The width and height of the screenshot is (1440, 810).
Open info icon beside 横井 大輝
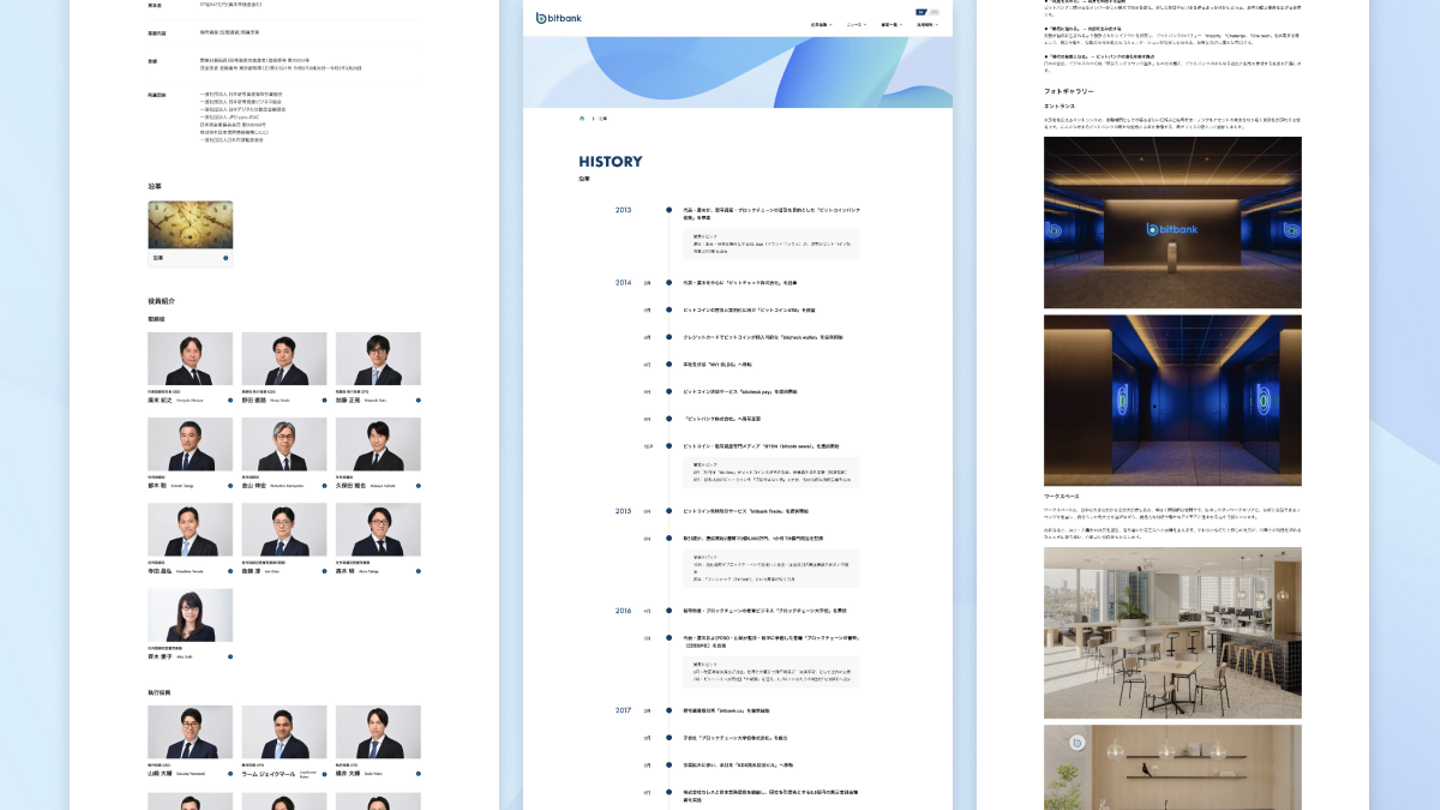[x=418, y=774]
